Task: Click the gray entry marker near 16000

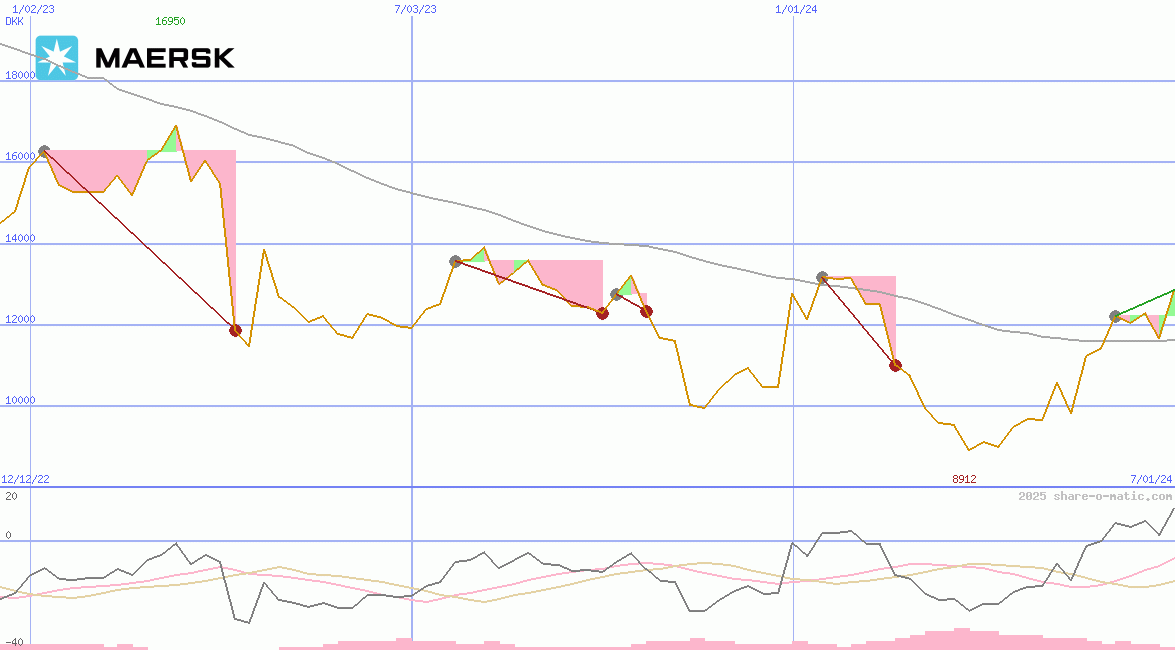Action: click(x=43, y=152)
